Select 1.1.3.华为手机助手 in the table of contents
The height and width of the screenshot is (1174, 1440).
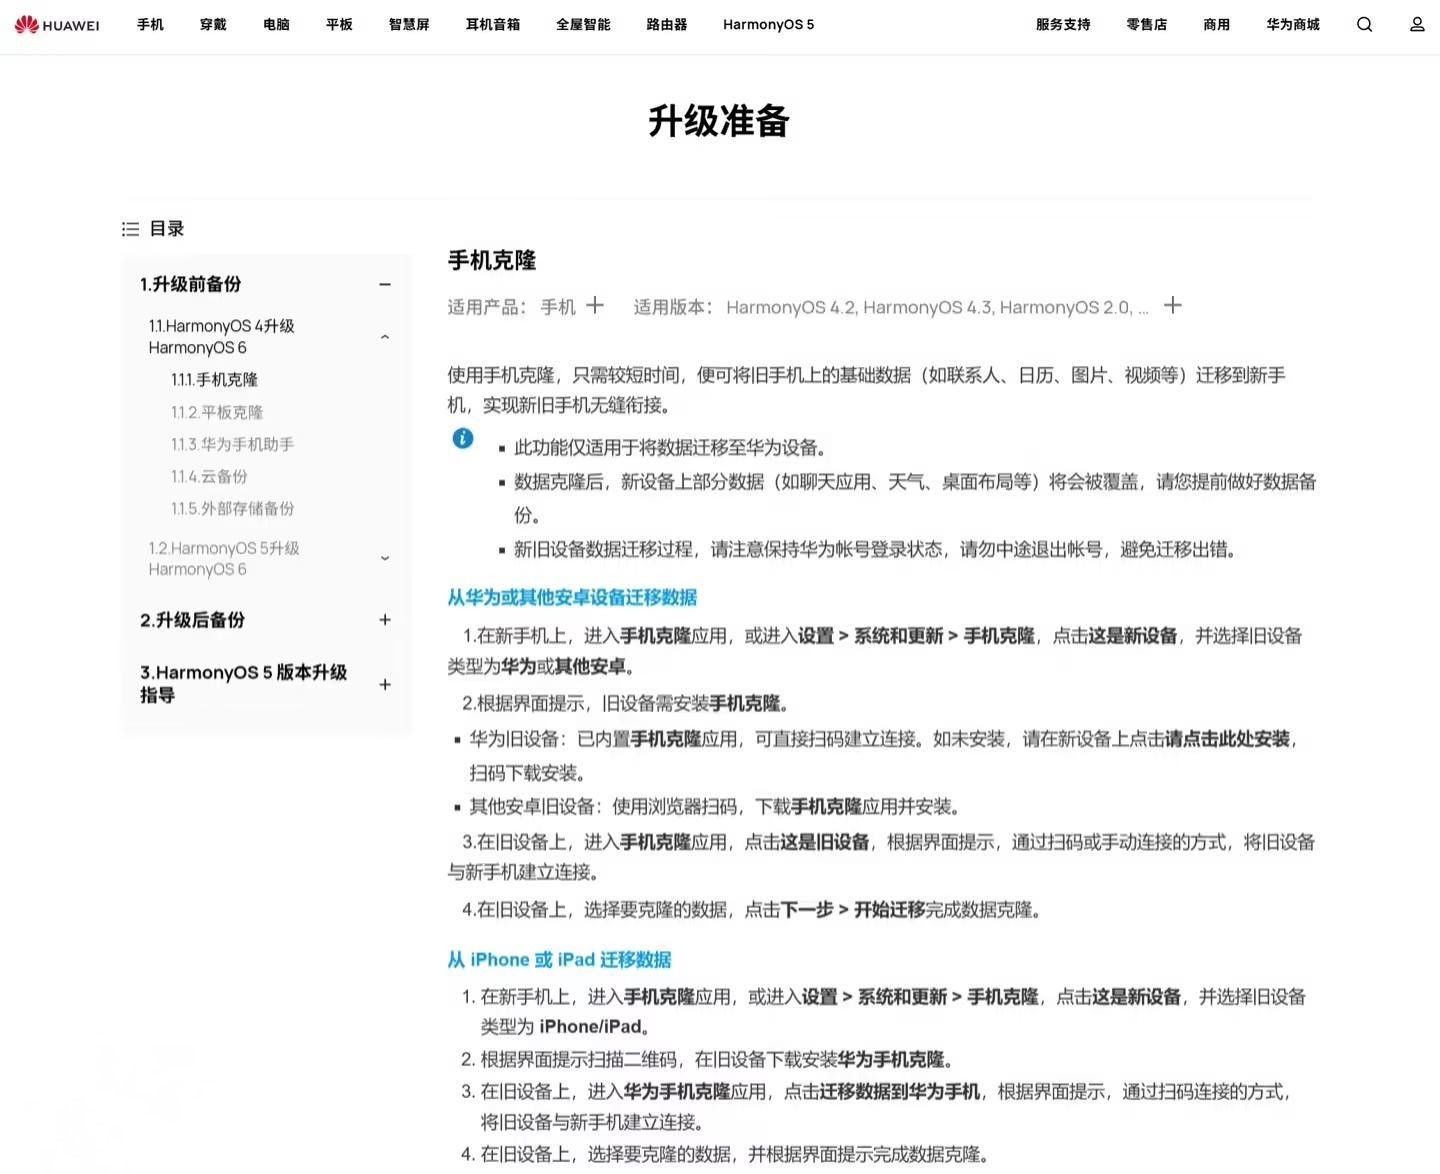(x=232, y=444)
